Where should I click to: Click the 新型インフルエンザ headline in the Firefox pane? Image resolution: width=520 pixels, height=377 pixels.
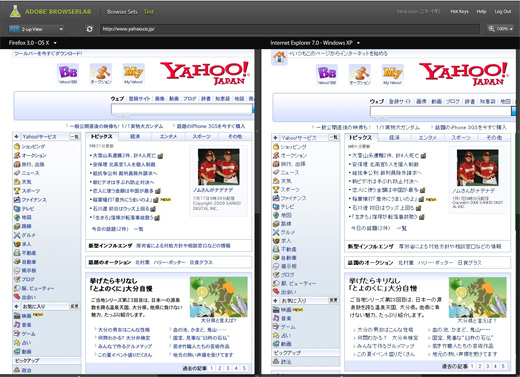pos(110,246)
